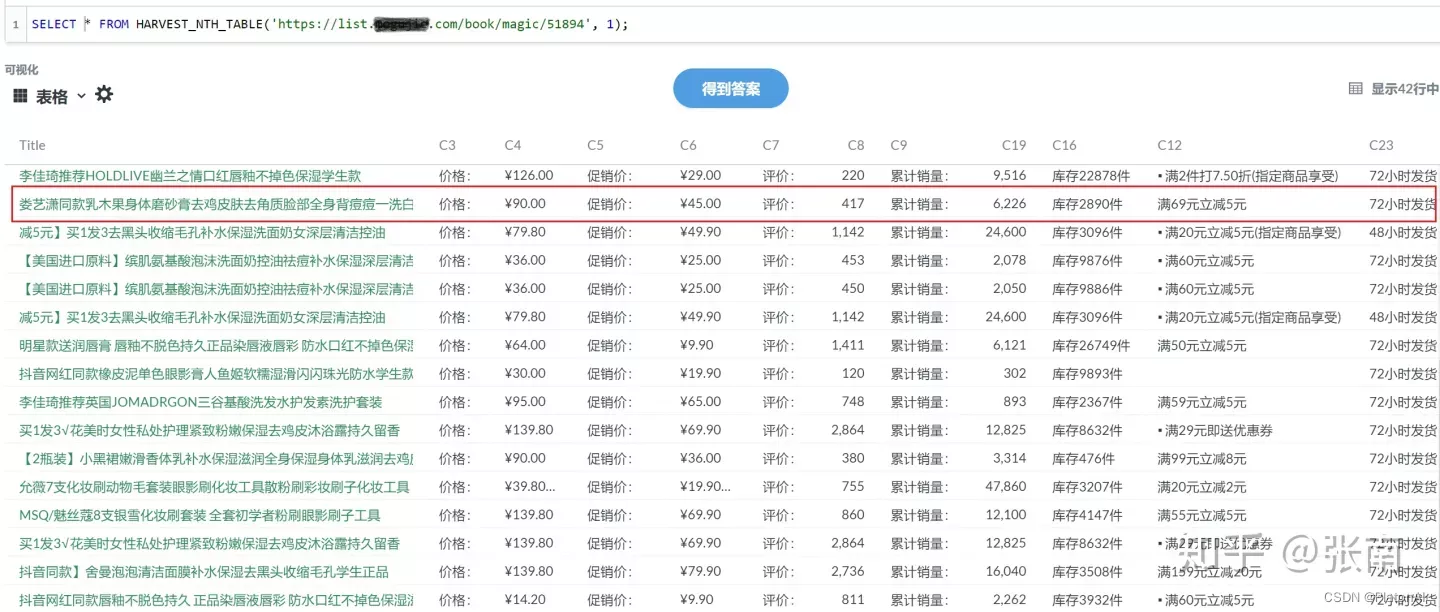Open the 抖音网红同款橡皮泥单色眼影膏 title link

tap(216, 373)
